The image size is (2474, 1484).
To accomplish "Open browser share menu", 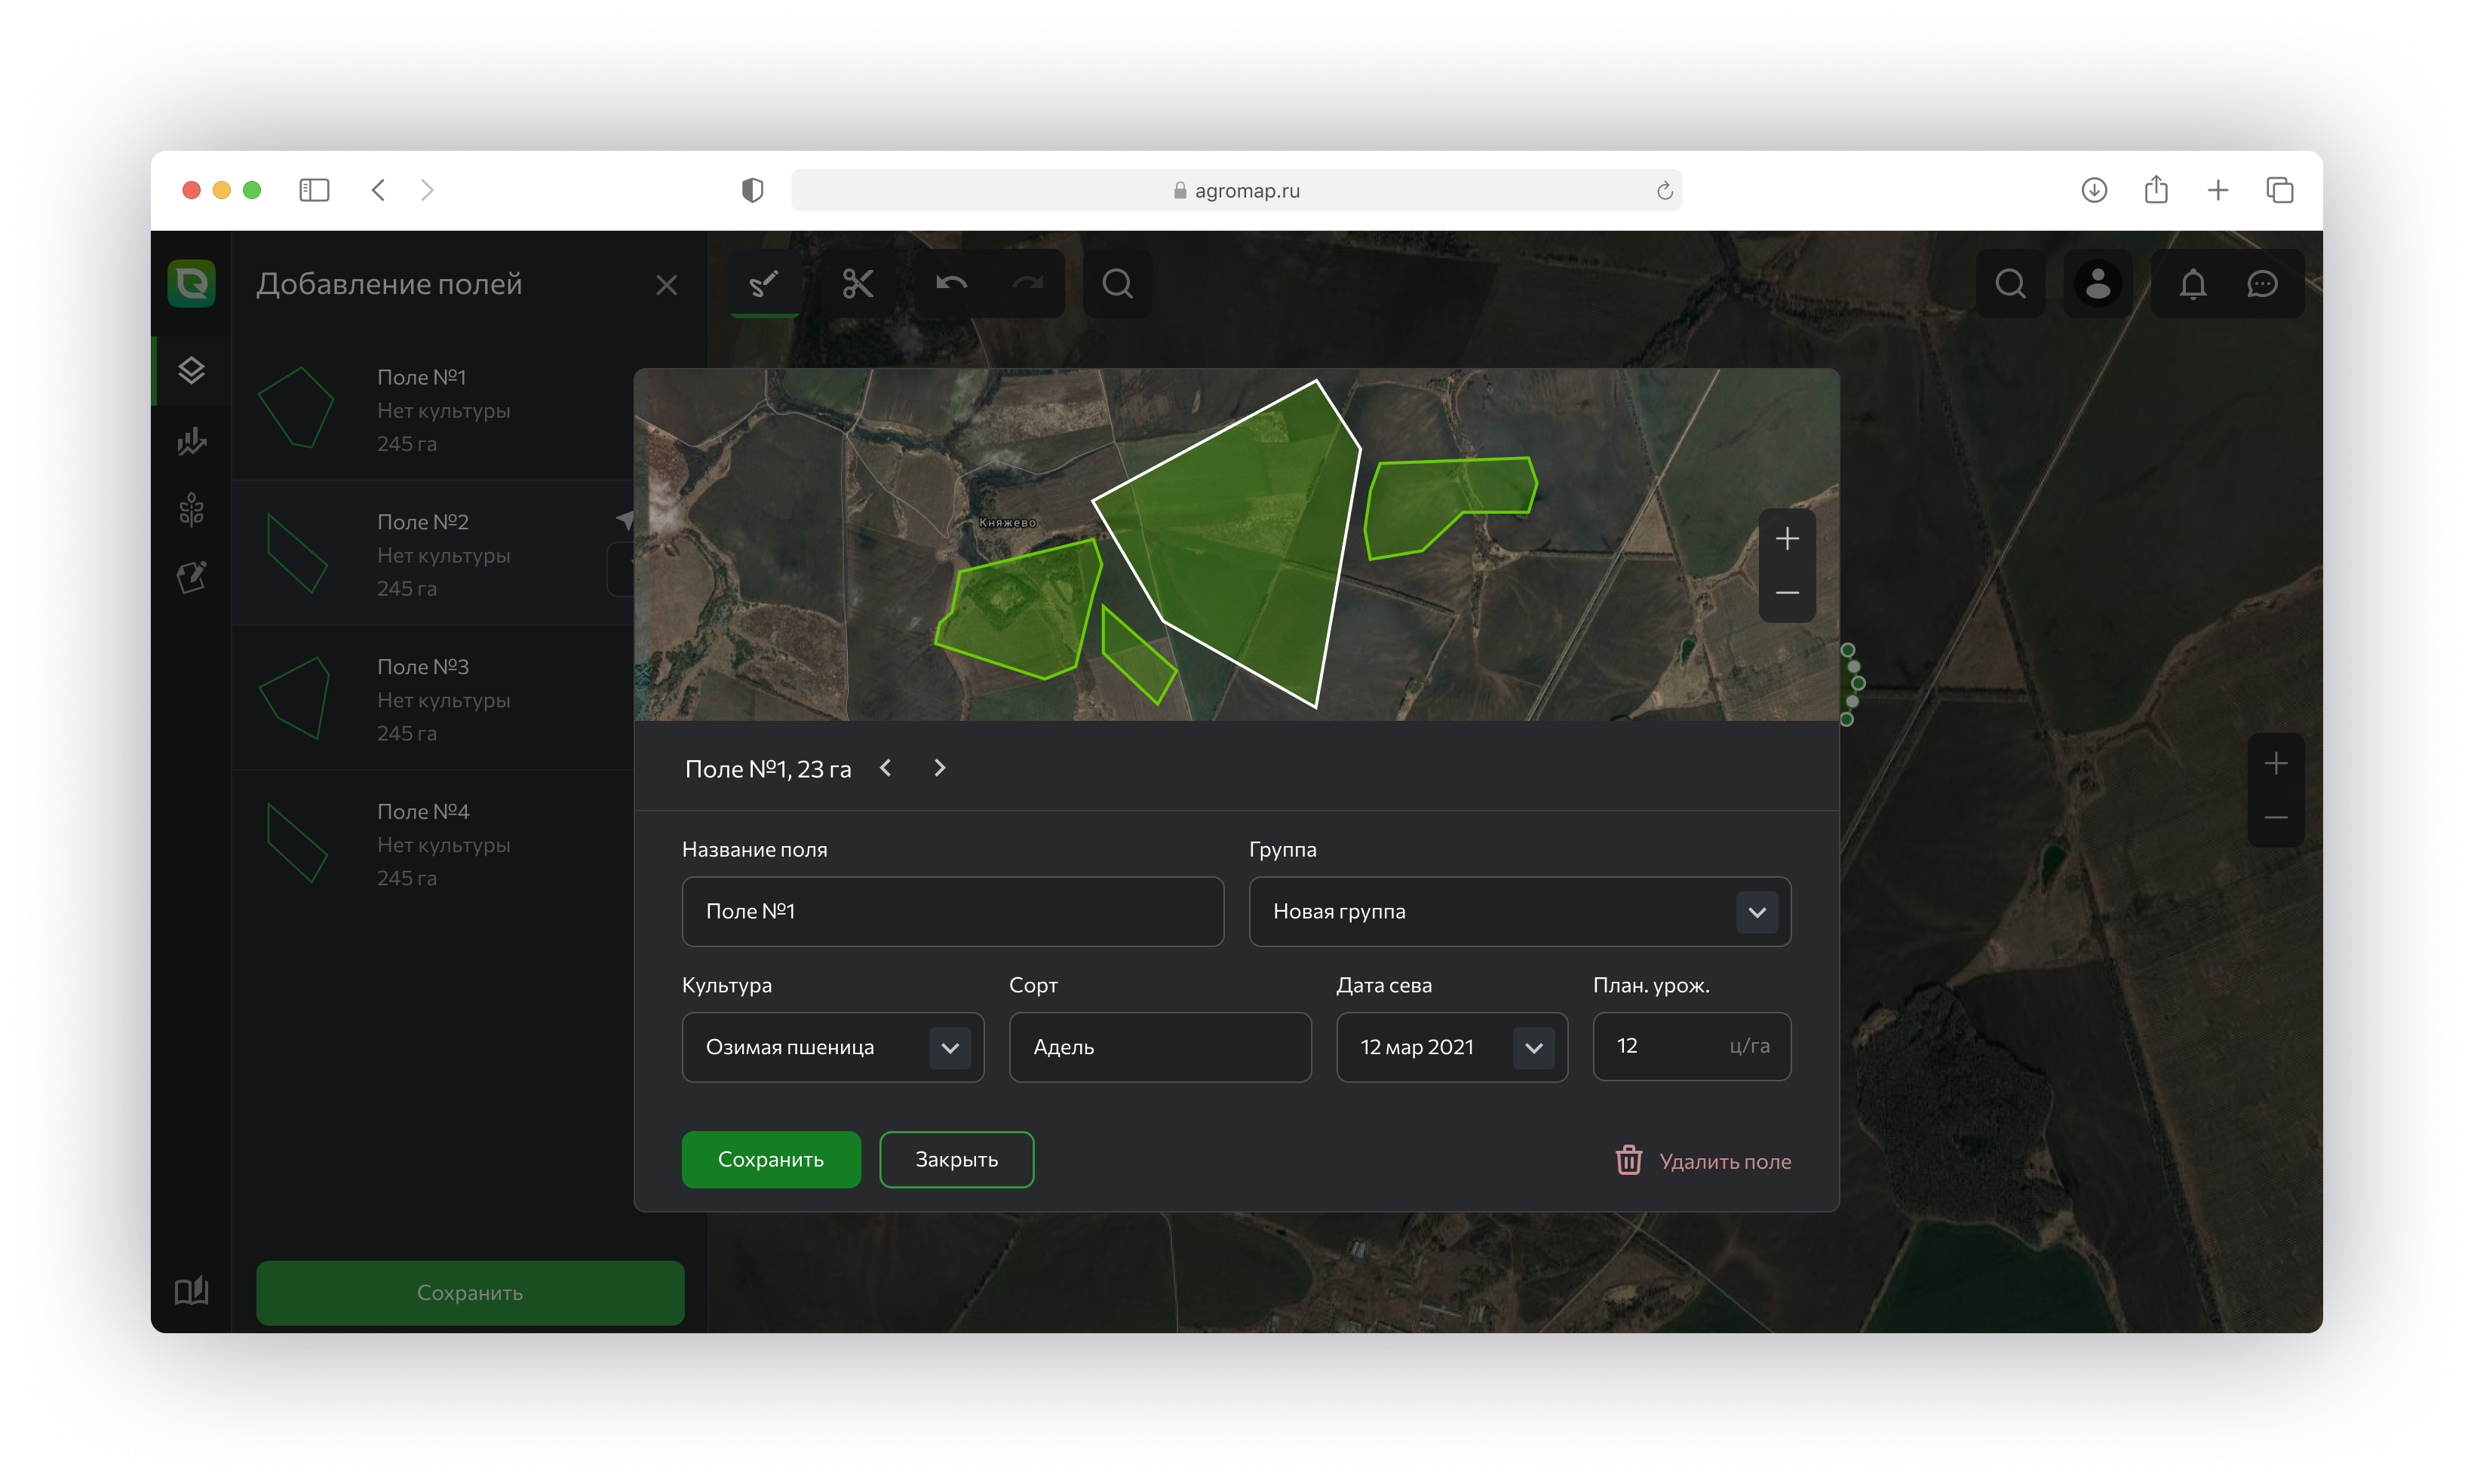I will pos(2156,189).
